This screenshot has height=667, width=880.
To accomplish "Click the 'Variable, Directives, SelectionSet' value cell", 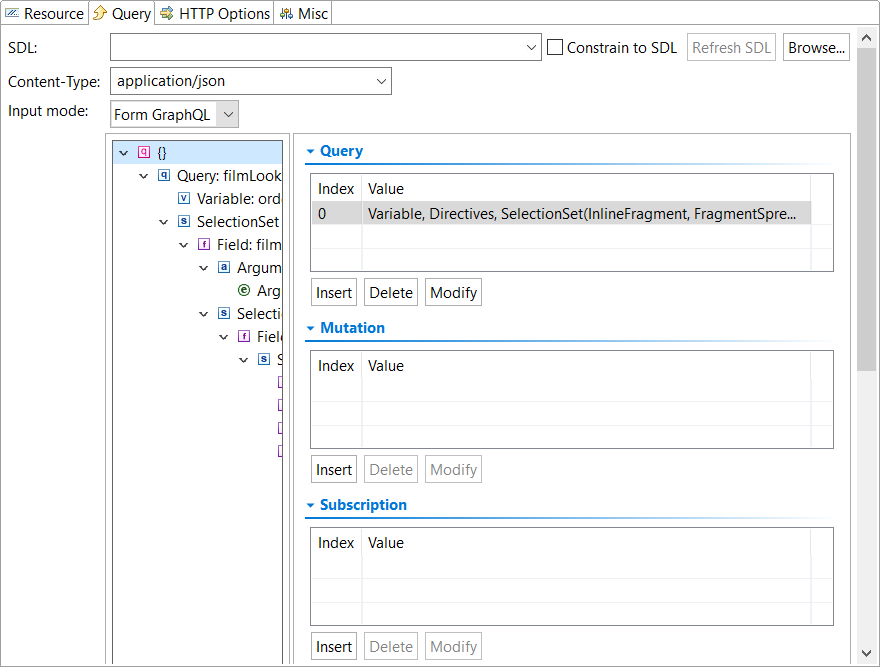I will [x=581, y=213].
